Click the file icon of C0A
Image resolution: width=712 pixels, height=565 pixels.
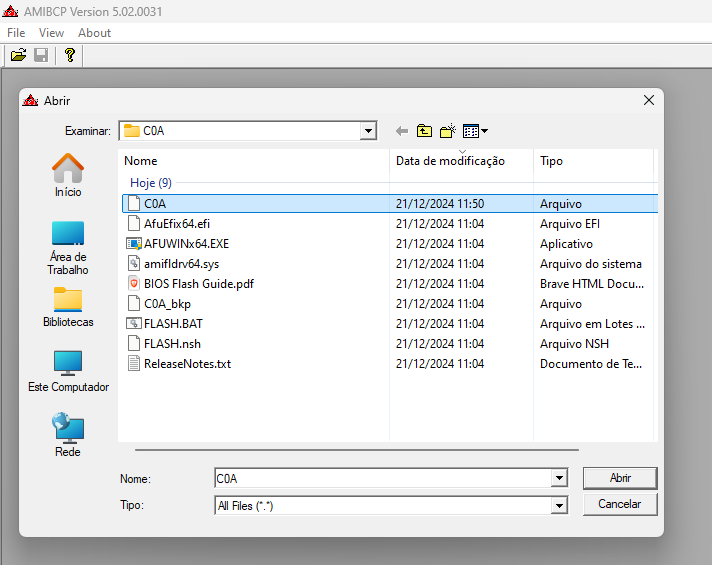[134, 203]
